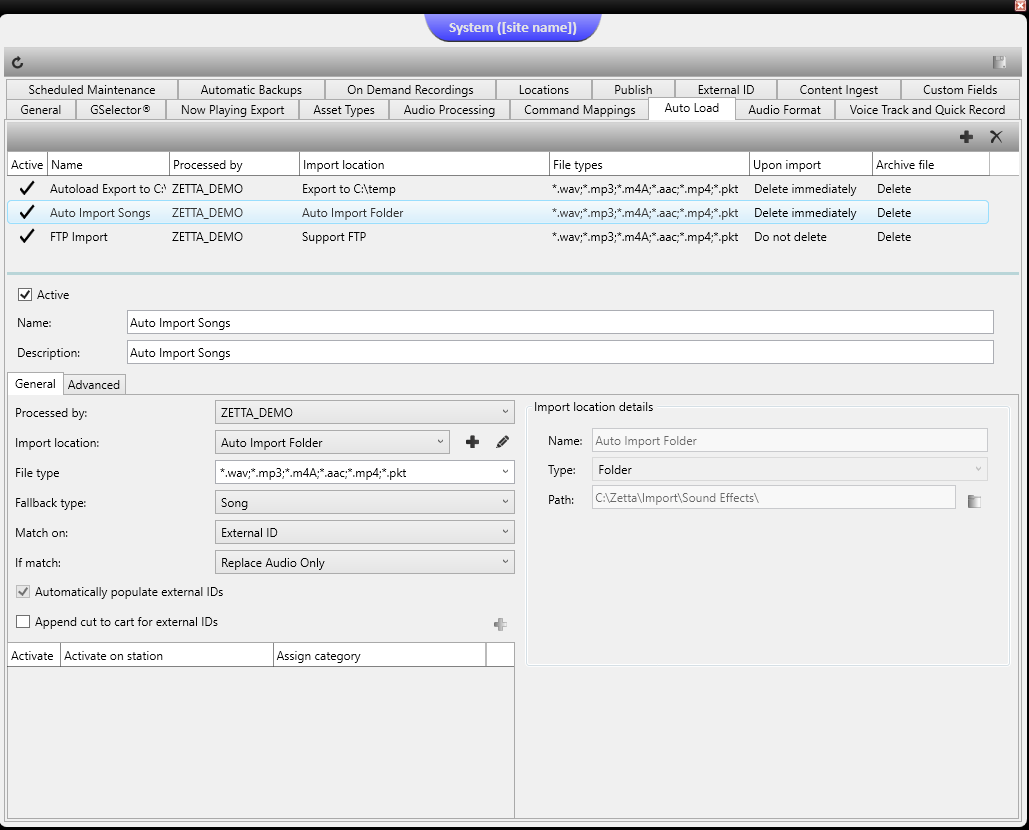Expand the Fallback type dropdown
Screen dimensions: 1029x830
365,503
